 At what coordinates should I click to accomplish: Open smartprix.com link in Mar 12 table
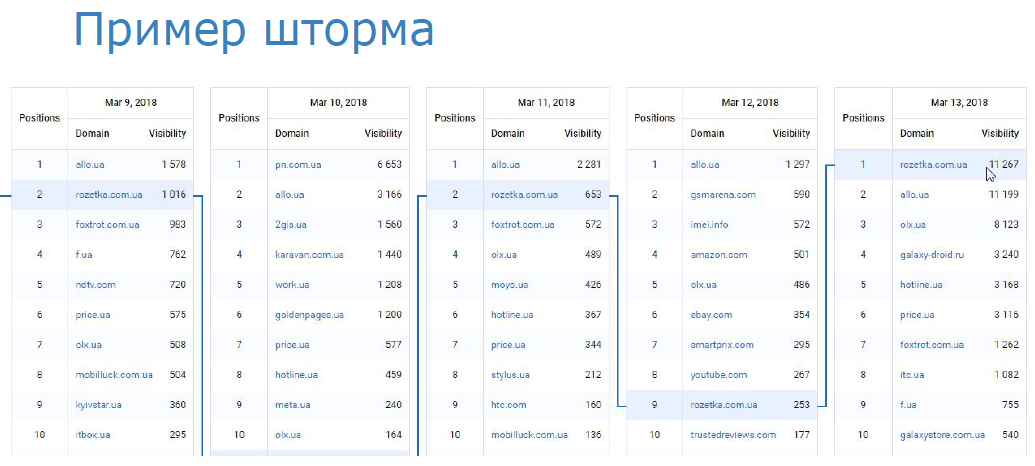722,345
